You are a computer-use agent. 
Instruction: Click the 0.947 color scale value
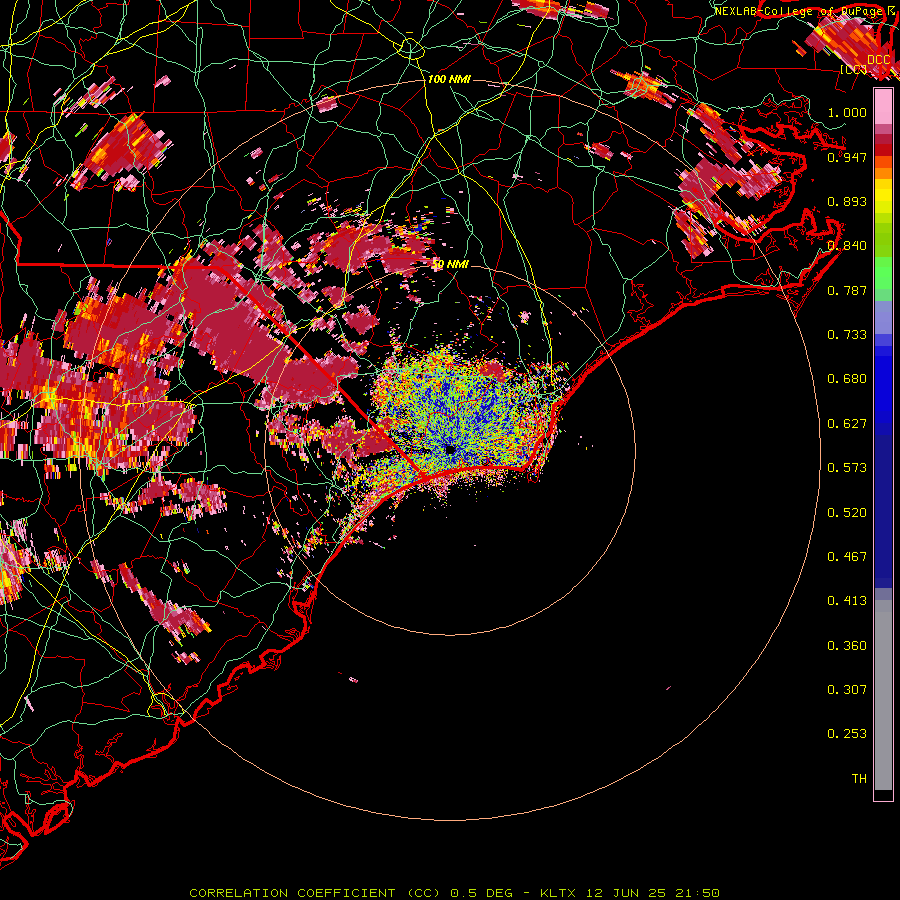(847, 157)
